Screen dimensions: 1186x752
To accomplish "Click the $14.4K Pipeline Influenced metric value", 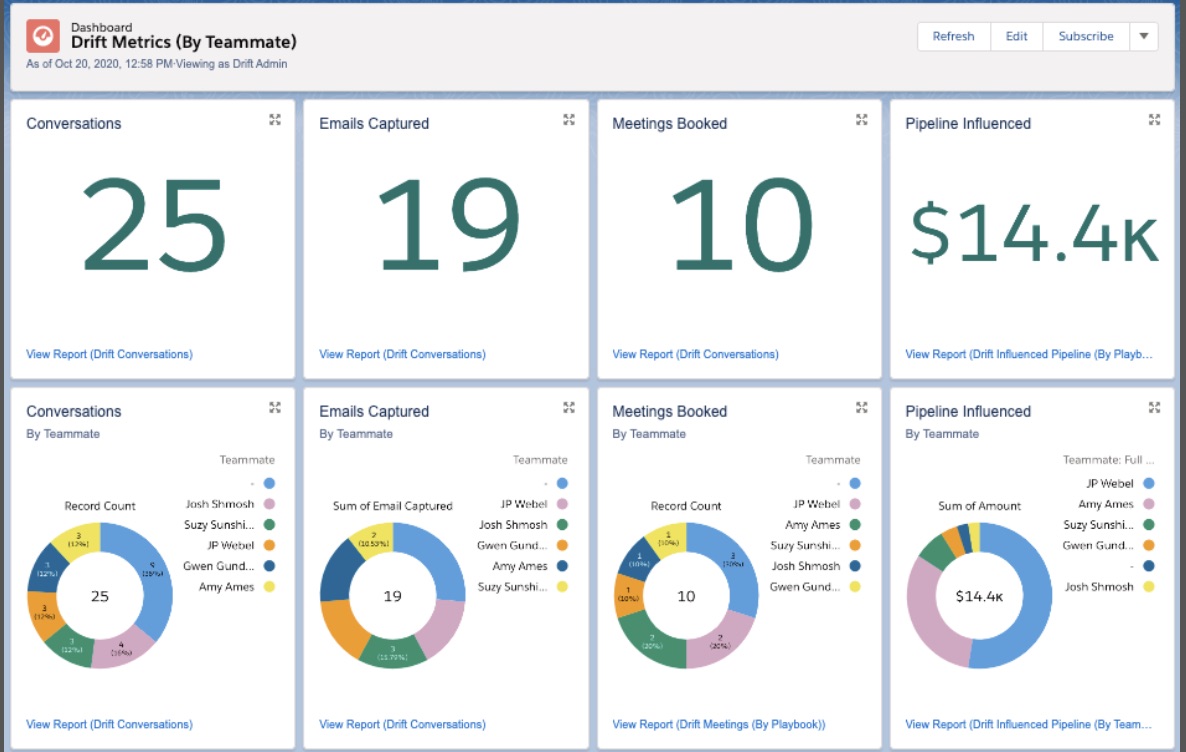I will click(1033, 233).
